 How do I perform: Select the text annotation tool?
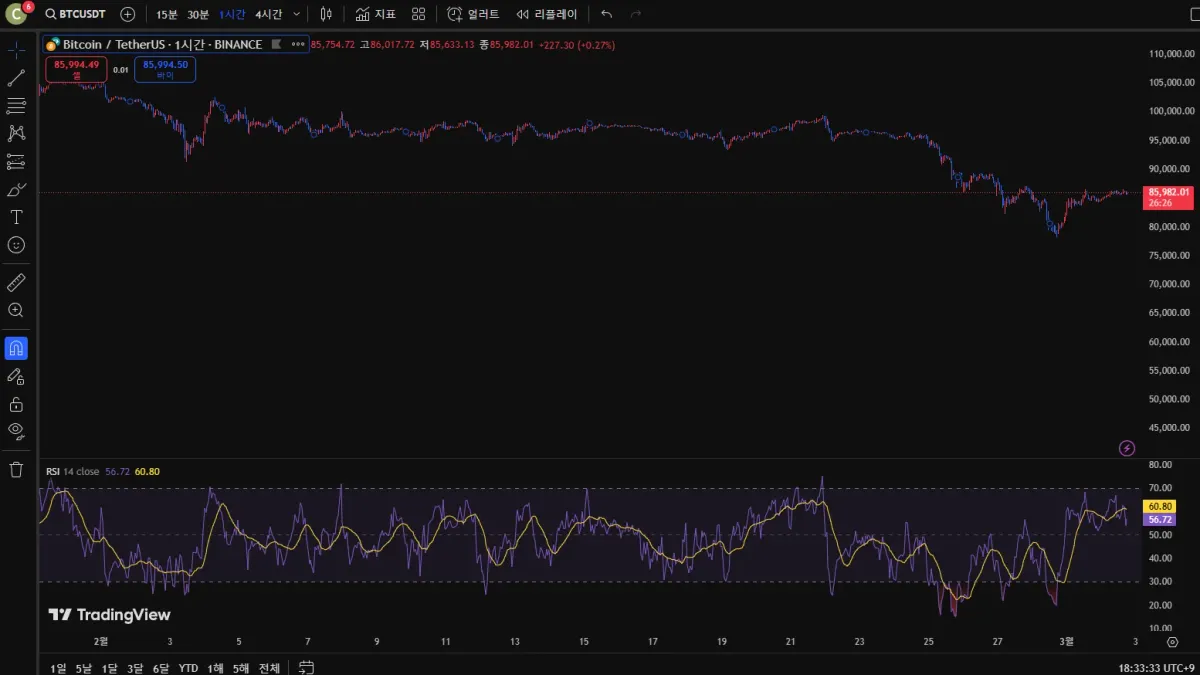[16, 217]
